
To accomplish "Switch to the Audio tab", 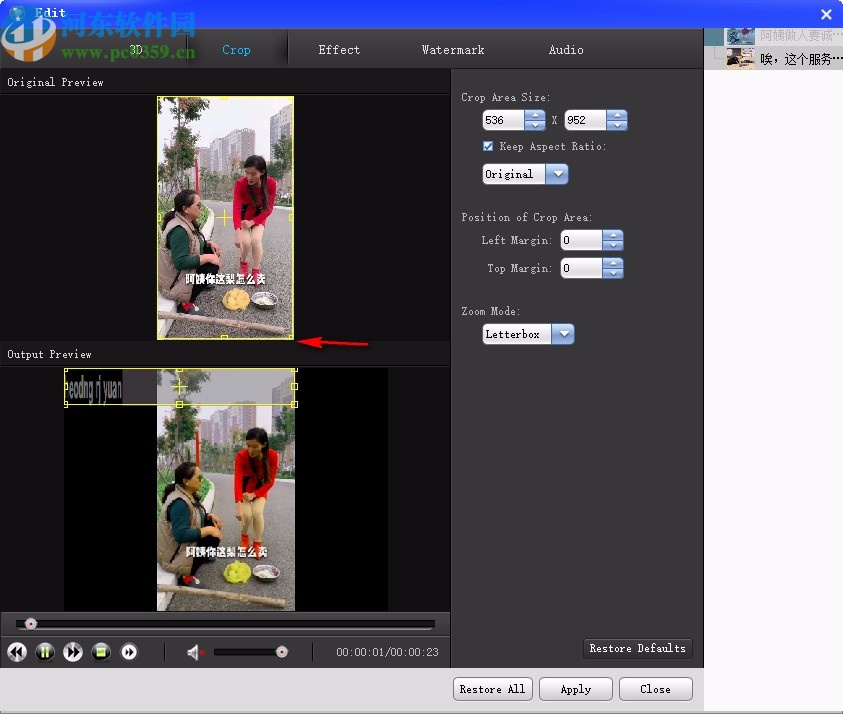I will point(566,49).
